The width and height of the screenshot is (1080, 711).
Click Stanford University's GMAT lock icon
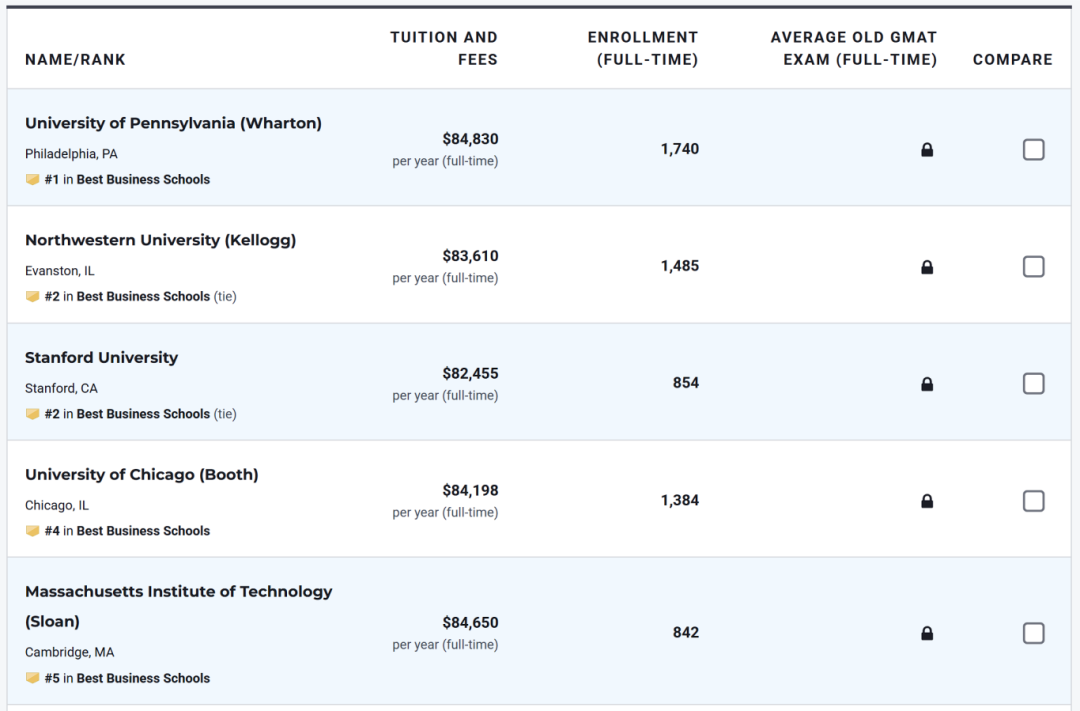coord(927,384)
